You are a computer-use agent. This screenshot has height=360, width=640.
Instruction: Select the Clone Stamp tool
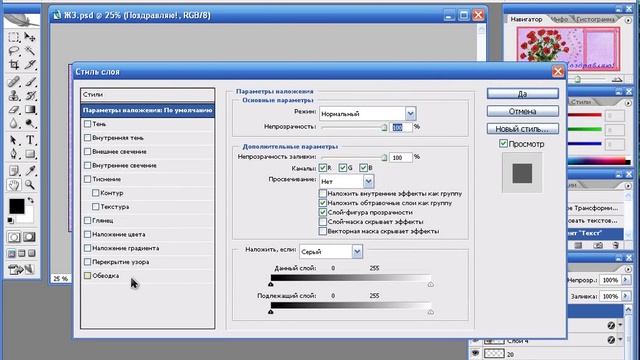[x=14, y=96]
